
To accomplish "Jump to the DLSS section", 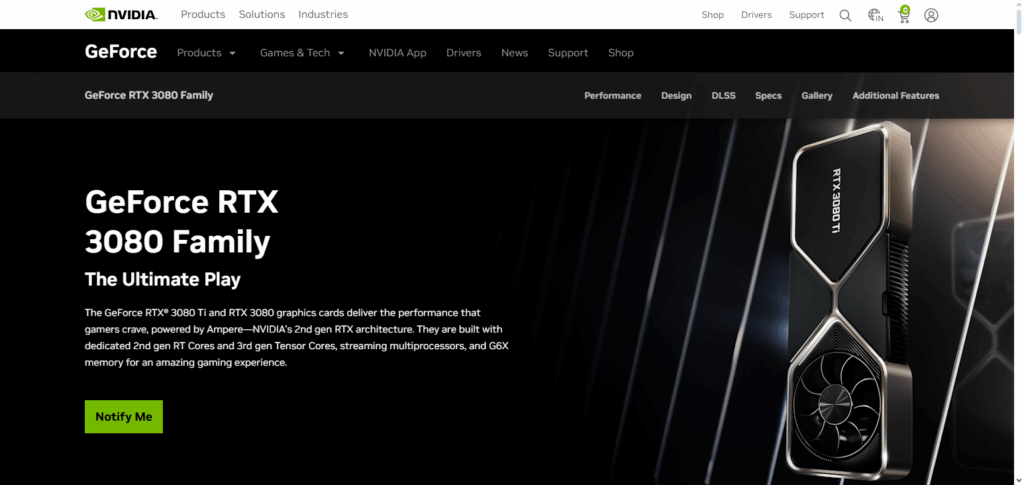I will click(724, 95).
